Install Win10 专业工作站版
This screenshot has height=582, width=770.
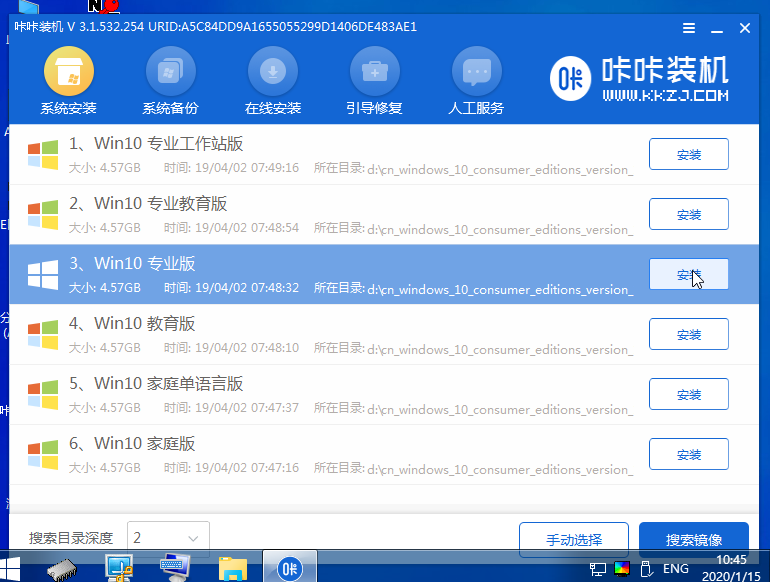click(688, 154)
